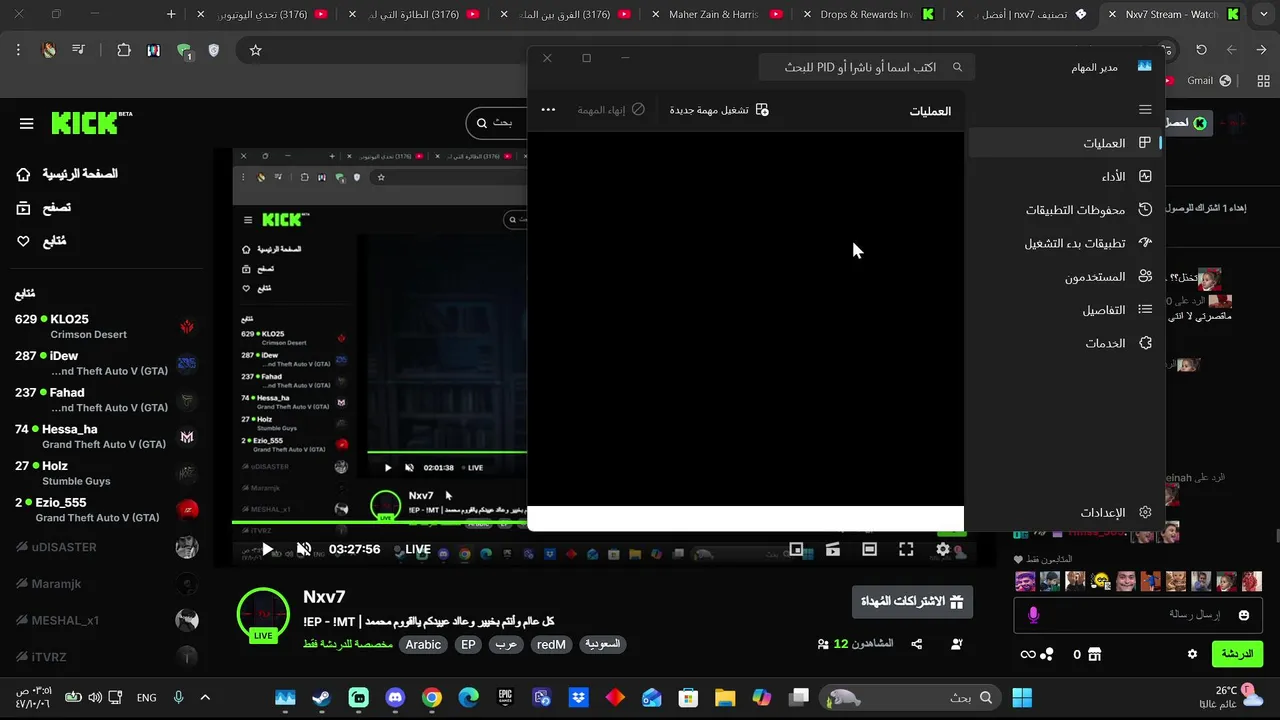Unmute the stream with speaker icon
The height and width of the screenshot is (720, 1280).
[x=304, y=549]
